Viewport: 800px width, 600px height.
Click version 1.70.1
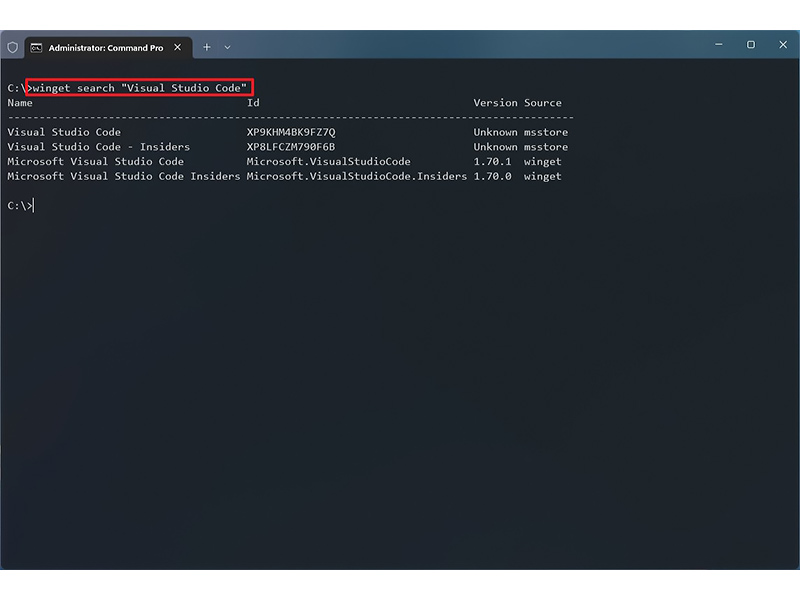tap(492, 162)
